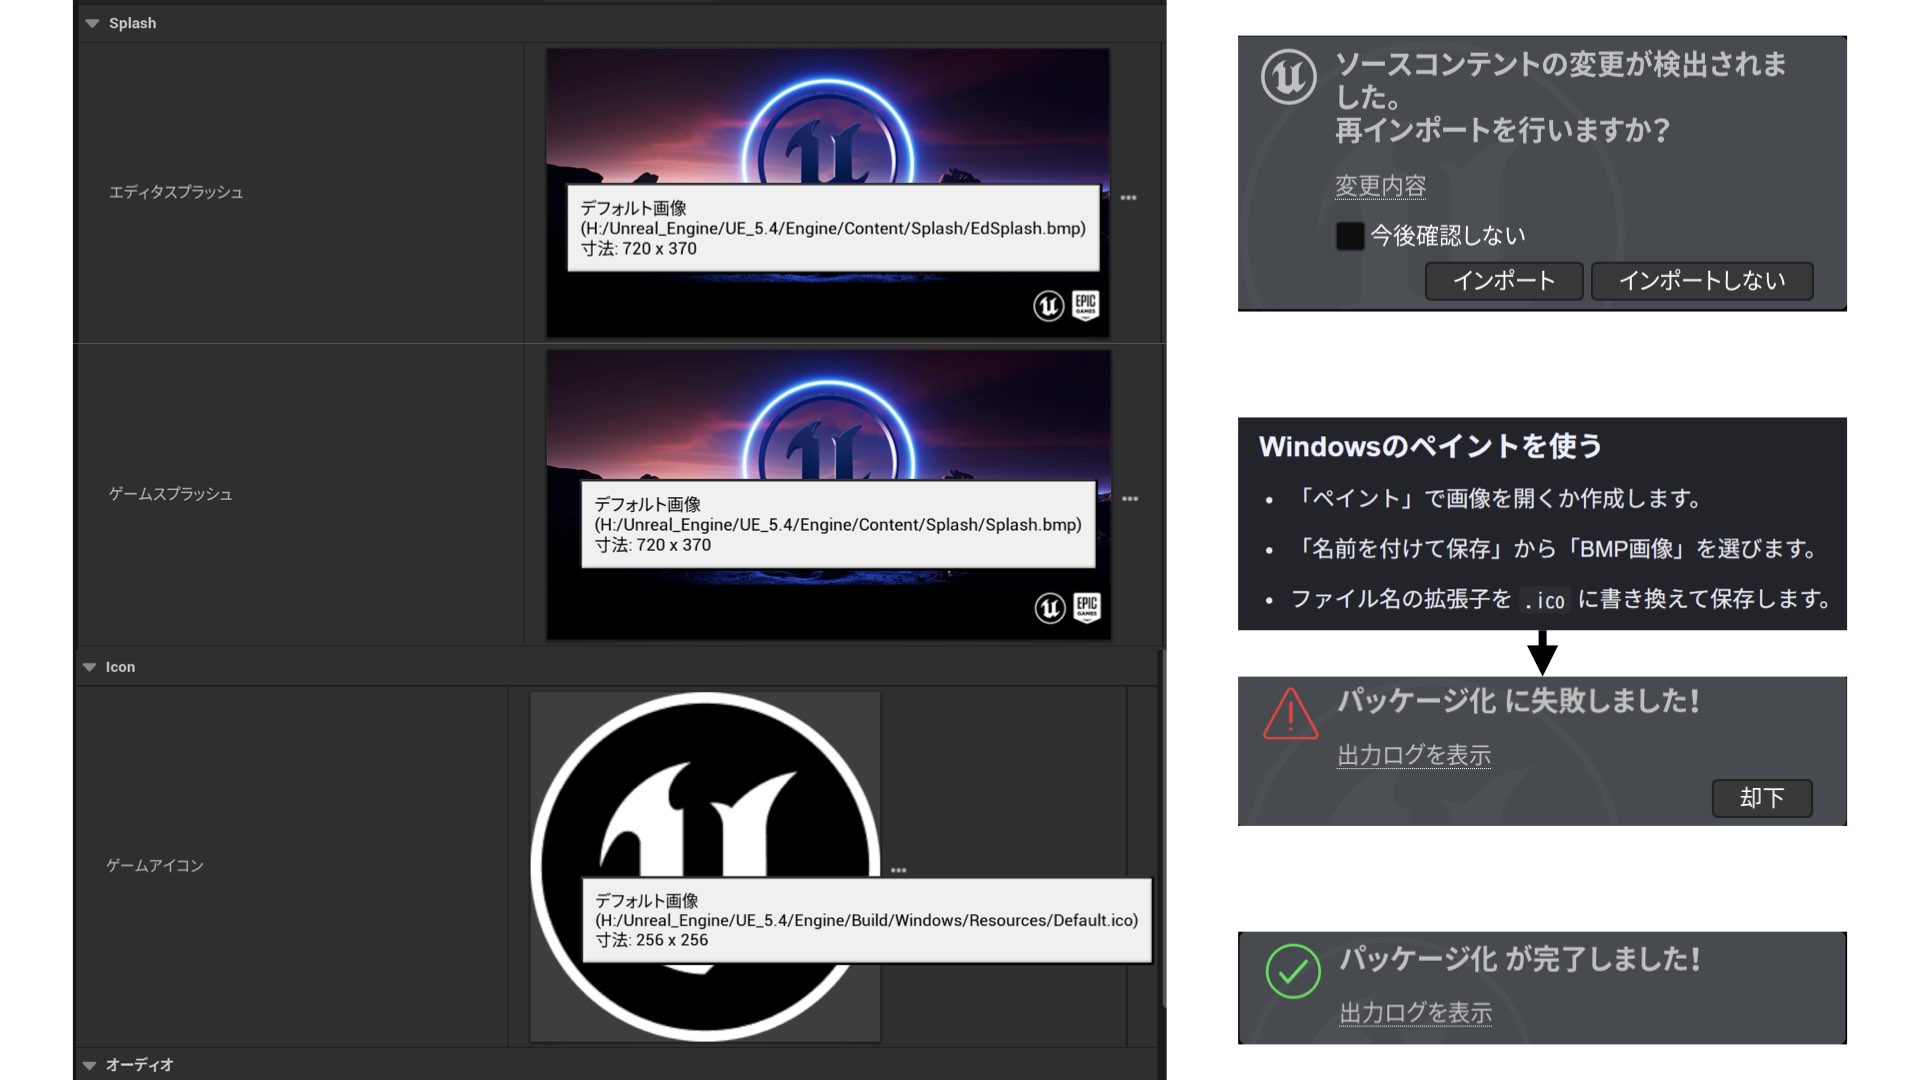Expand the オーディオ section
1920x1080 pixels.
[90, 1065]
